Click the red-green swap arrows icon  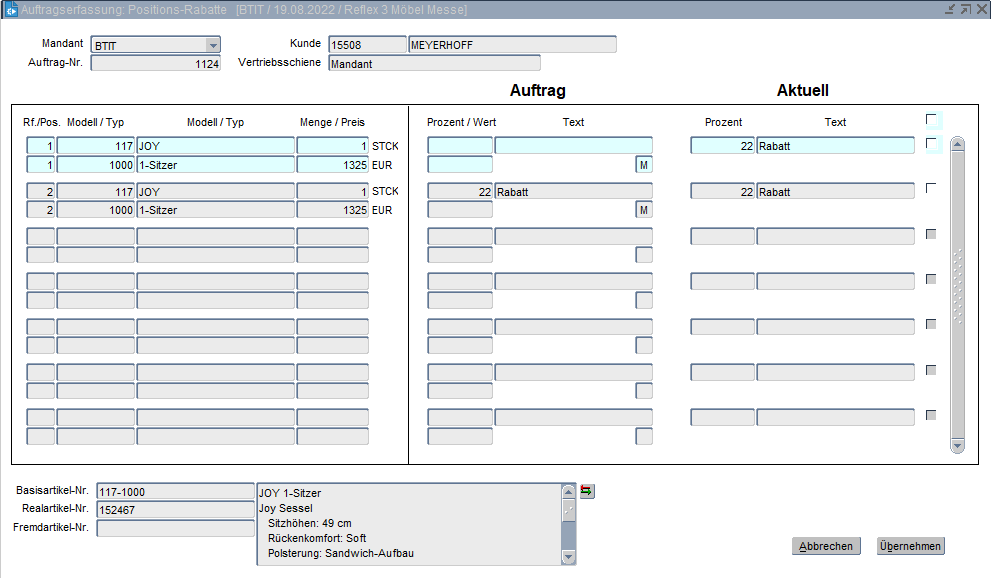tap(586, 491)
